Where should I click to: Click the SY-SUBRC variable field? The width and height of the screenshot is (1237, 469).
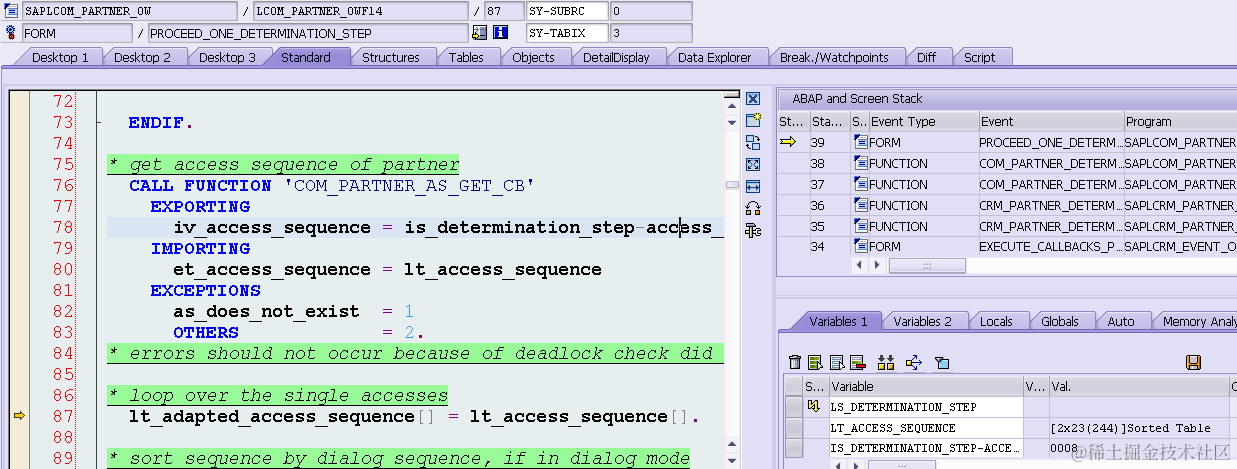[567, 11]
